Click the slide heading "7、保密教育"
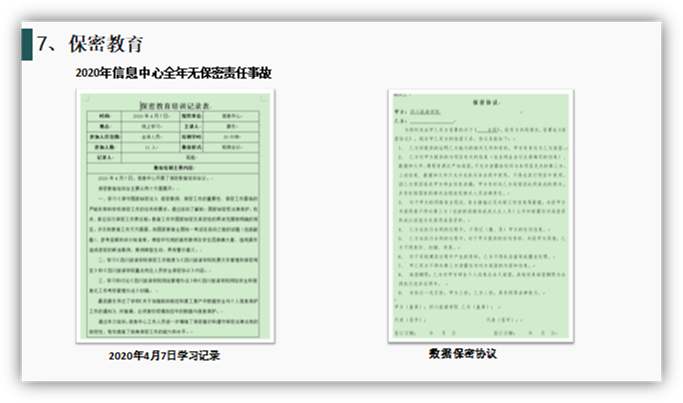683x403 pixels. coord(90,44)
